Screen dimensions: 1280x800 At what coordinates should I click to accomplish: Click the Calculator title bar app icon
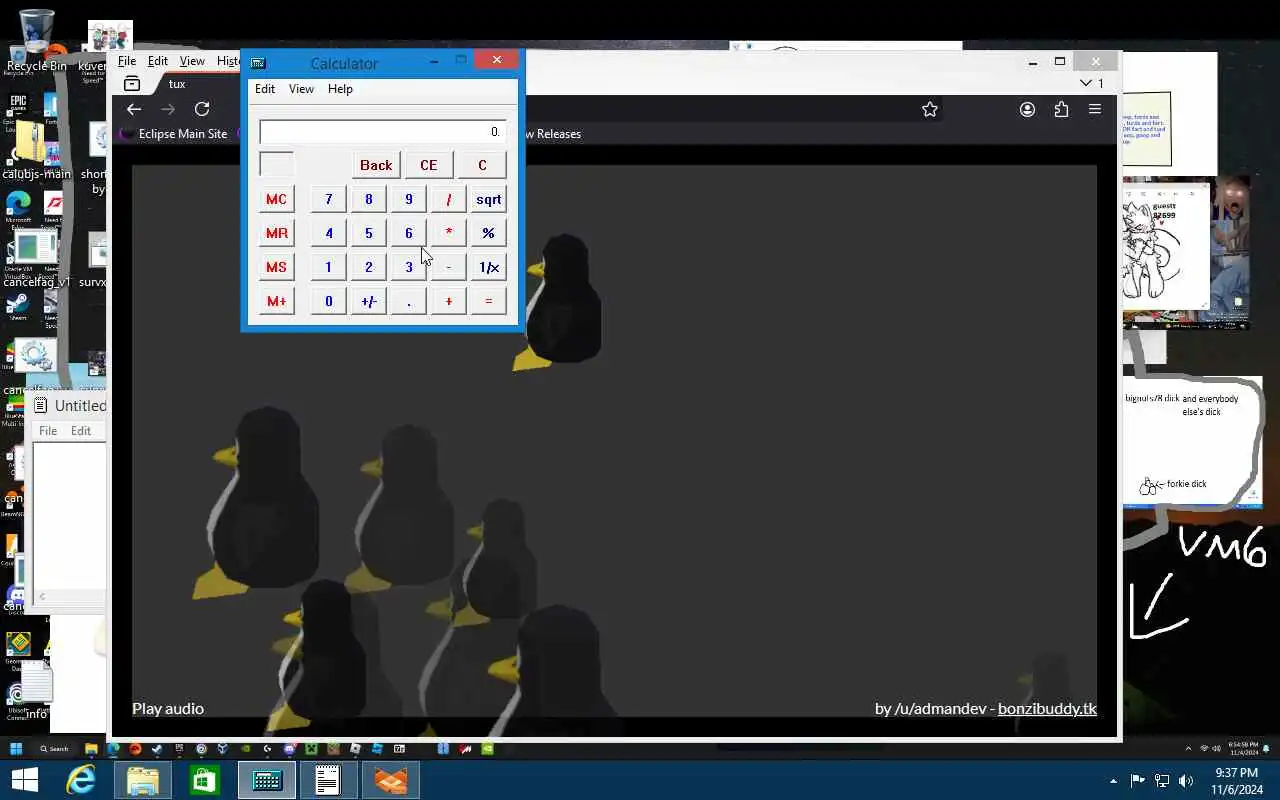coord(258,63)
